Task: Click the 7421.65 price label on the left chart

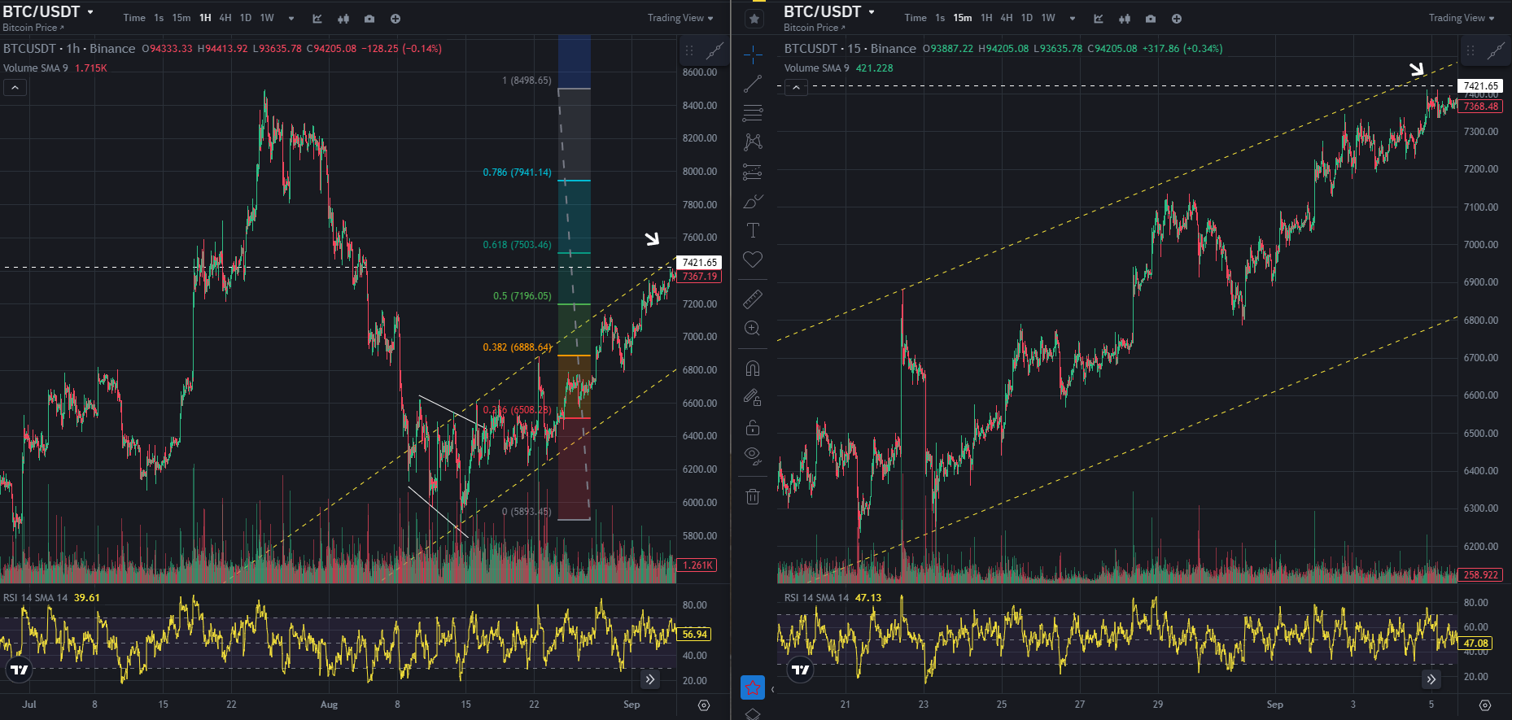Action: 699,262
